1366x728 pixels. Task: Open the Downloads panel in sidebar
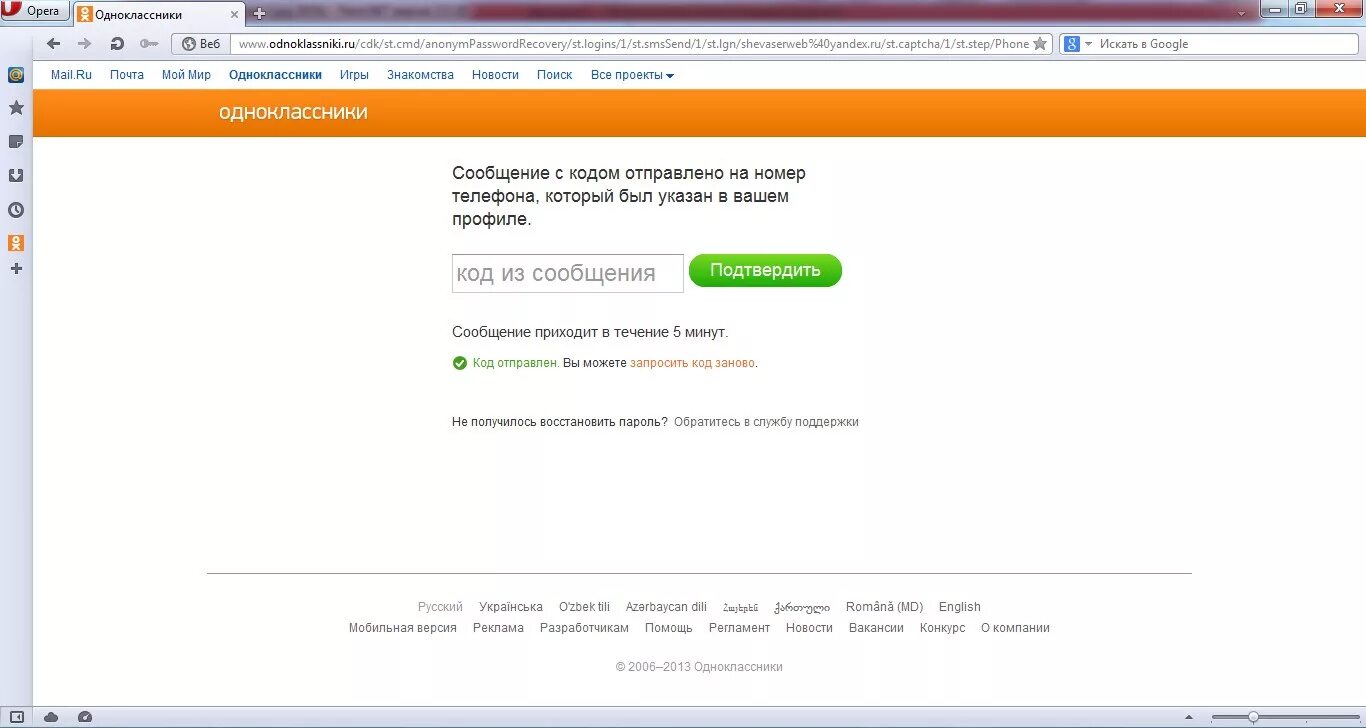pos(16,175)
